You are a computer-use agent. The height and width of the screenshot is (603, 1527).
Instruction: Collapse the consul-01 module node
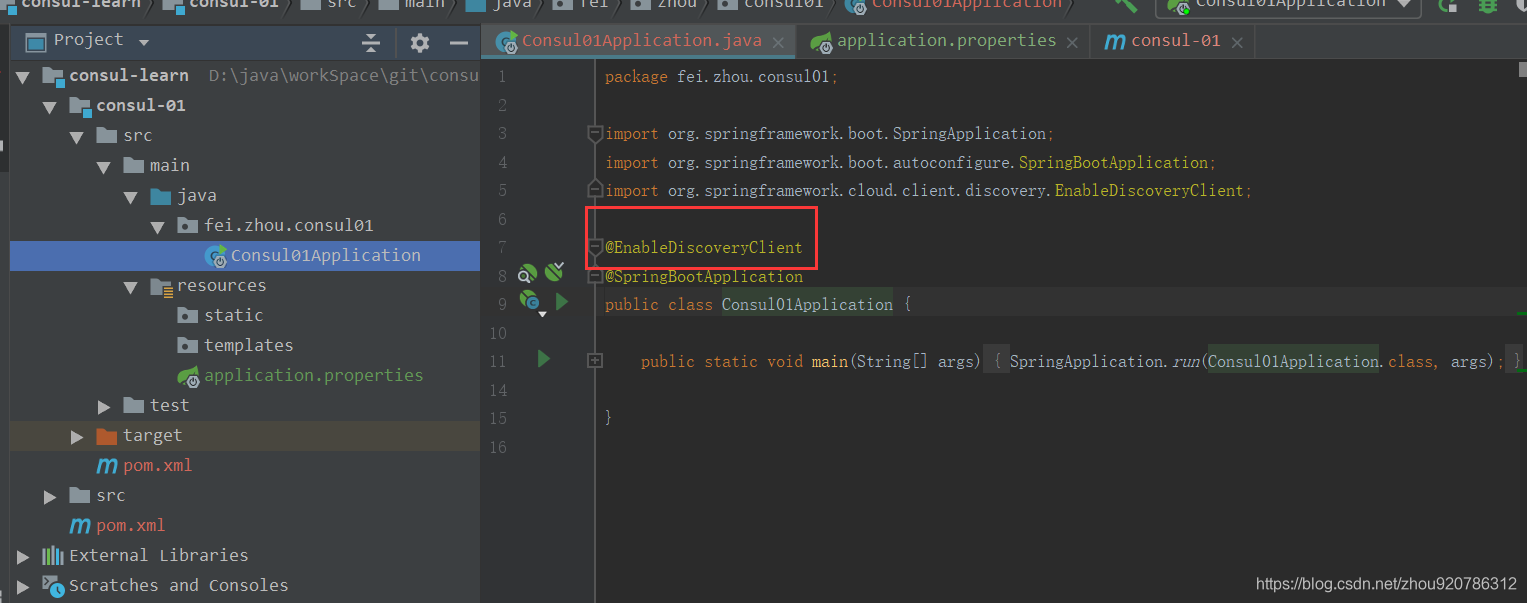[x=50, y=106]
